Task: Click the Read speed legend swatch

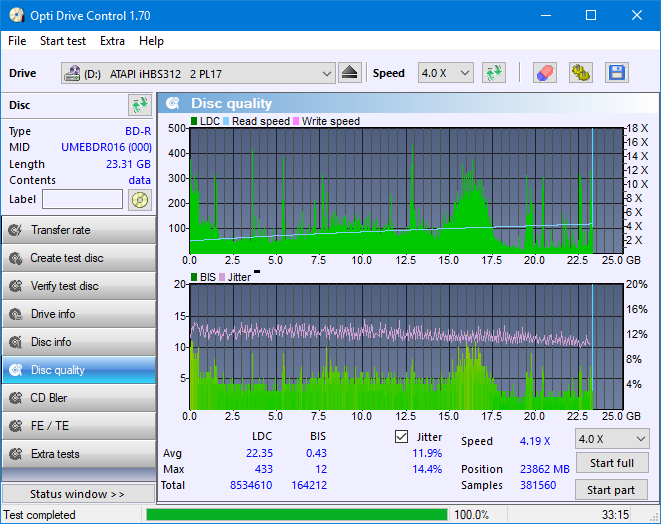Action: coord(226,121)
